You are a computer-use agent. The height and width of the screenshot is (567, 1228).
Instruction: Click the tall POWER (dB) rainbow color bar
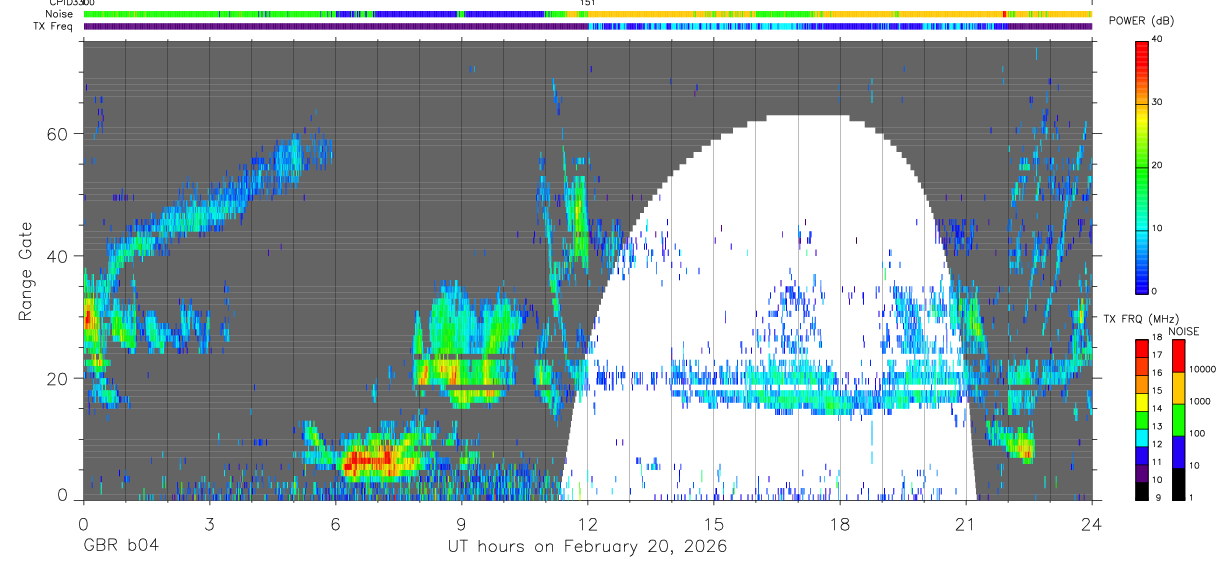pyautogui.click(x=1142, y=166)
